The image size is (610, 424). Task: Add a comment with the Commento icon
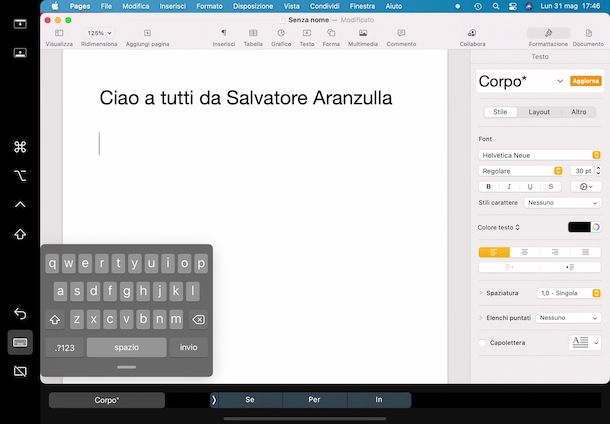[x=401, y=33]
